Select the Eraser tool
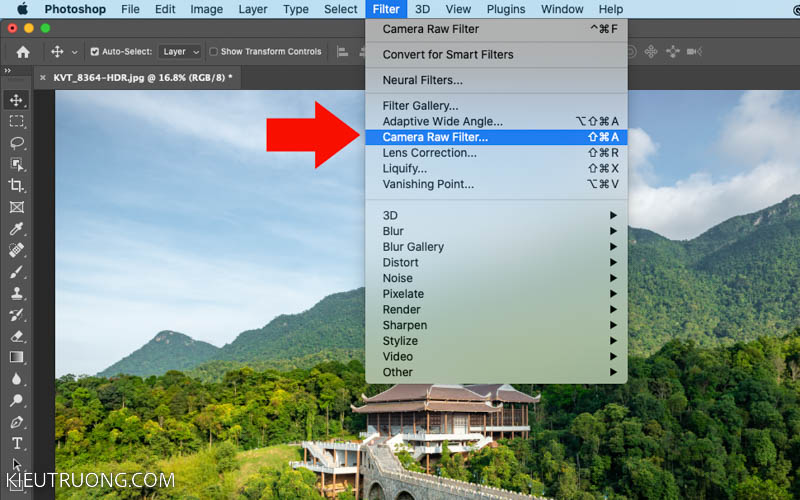Viewport: 800px width, 500px height. pos(16,336)
